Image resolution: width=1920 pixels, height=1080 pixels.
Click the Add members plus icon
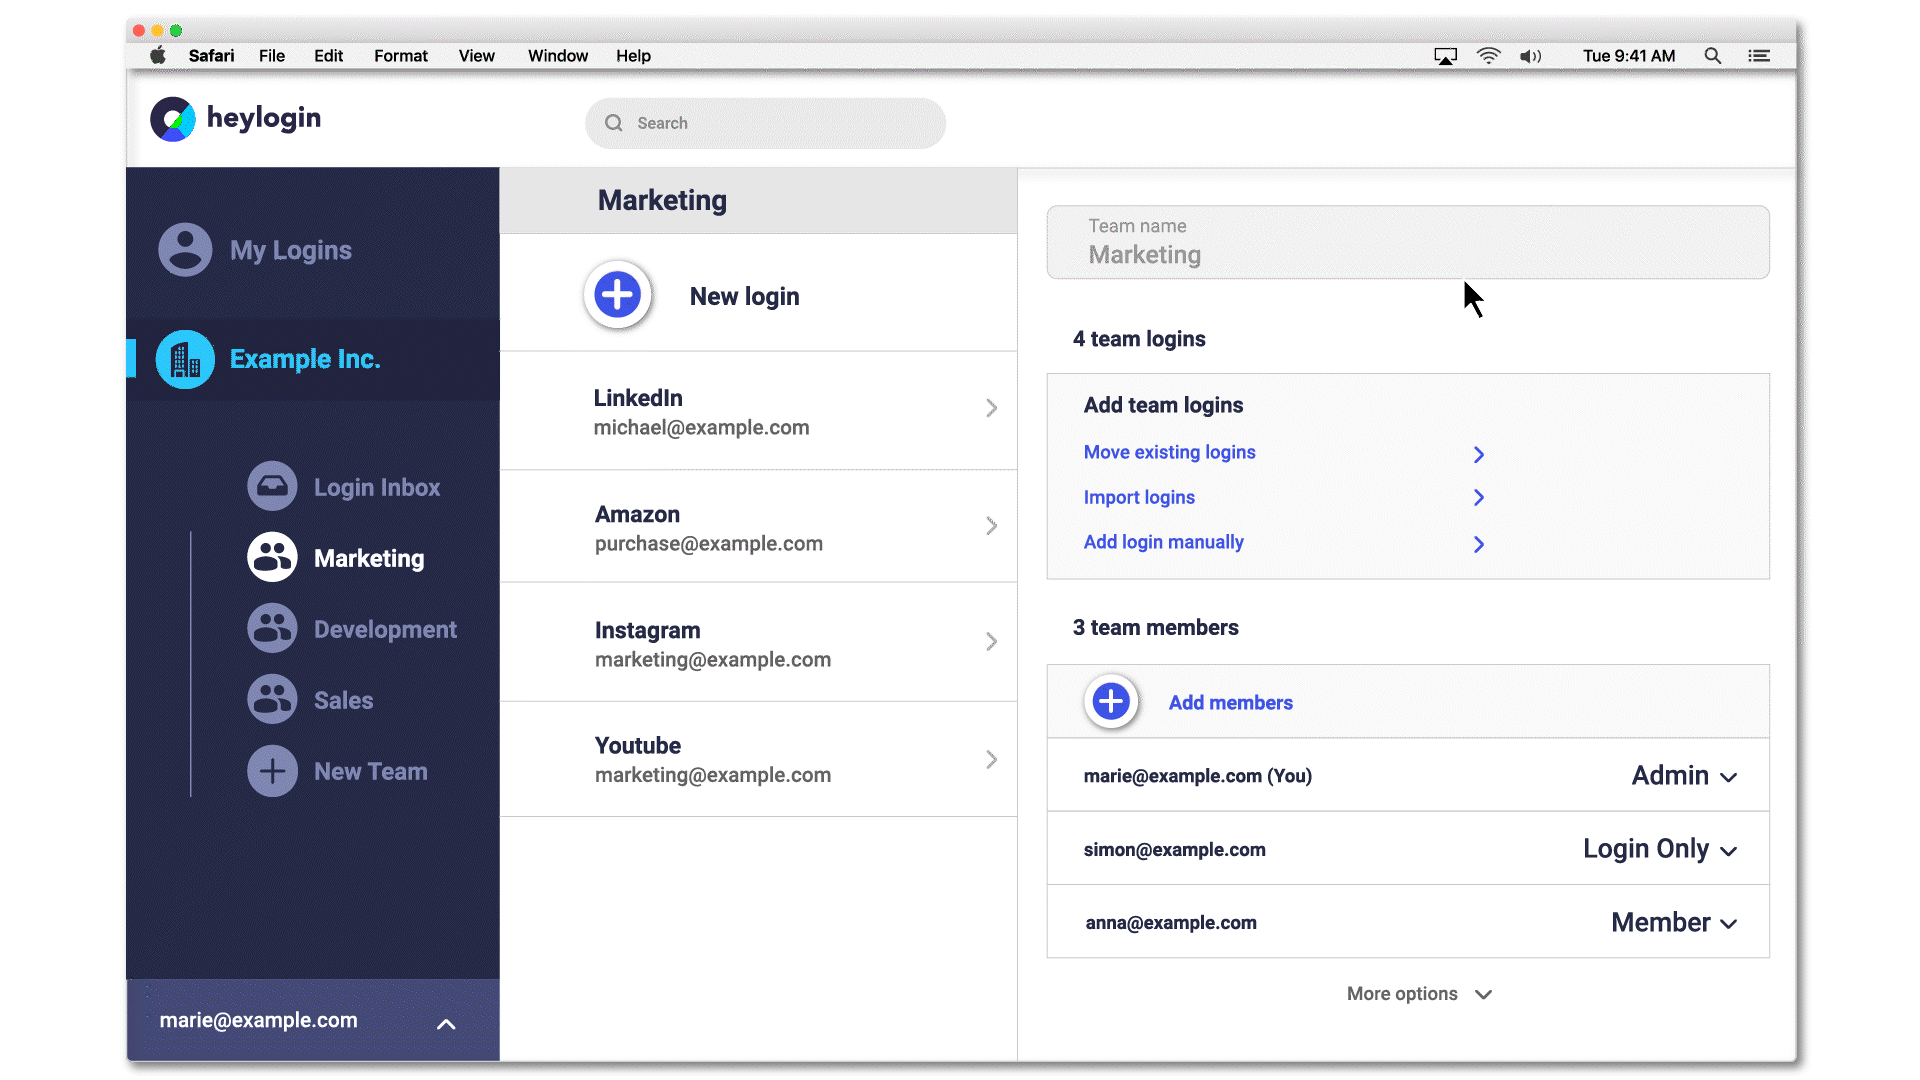coord(1111,702)
